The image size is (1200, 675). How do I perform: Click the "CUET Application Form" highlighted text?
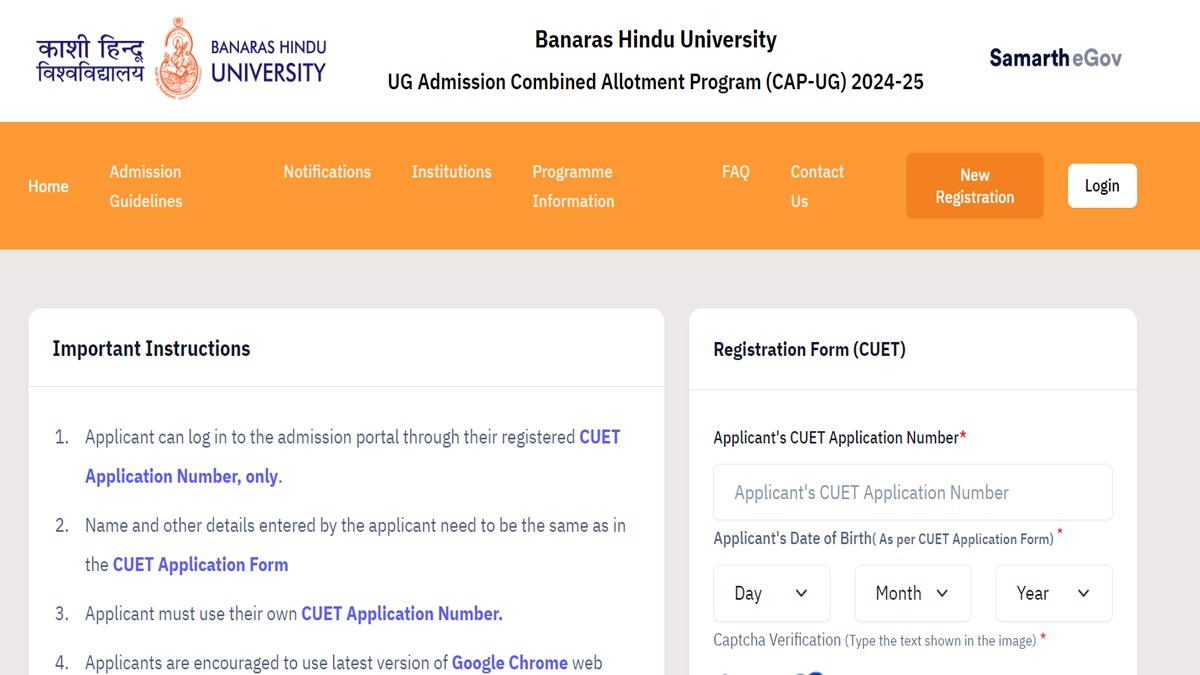coord(200,565)
